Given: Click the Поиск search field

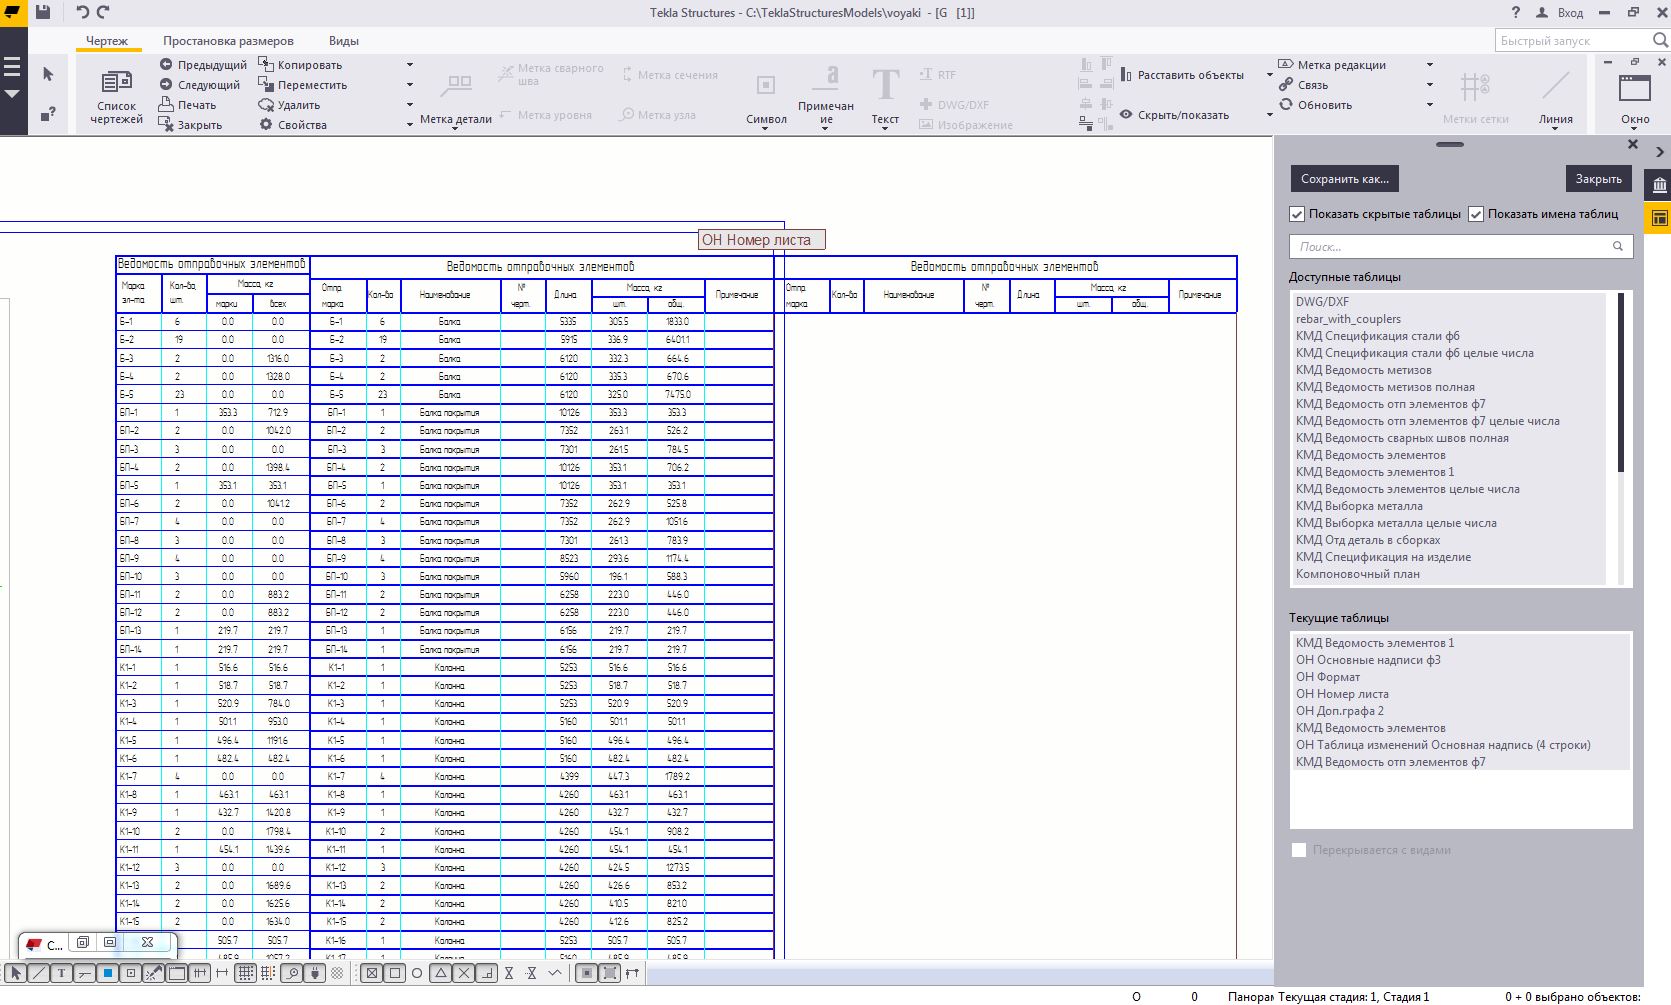Looking at the screenshot, I should click(x=1450, y=246).
